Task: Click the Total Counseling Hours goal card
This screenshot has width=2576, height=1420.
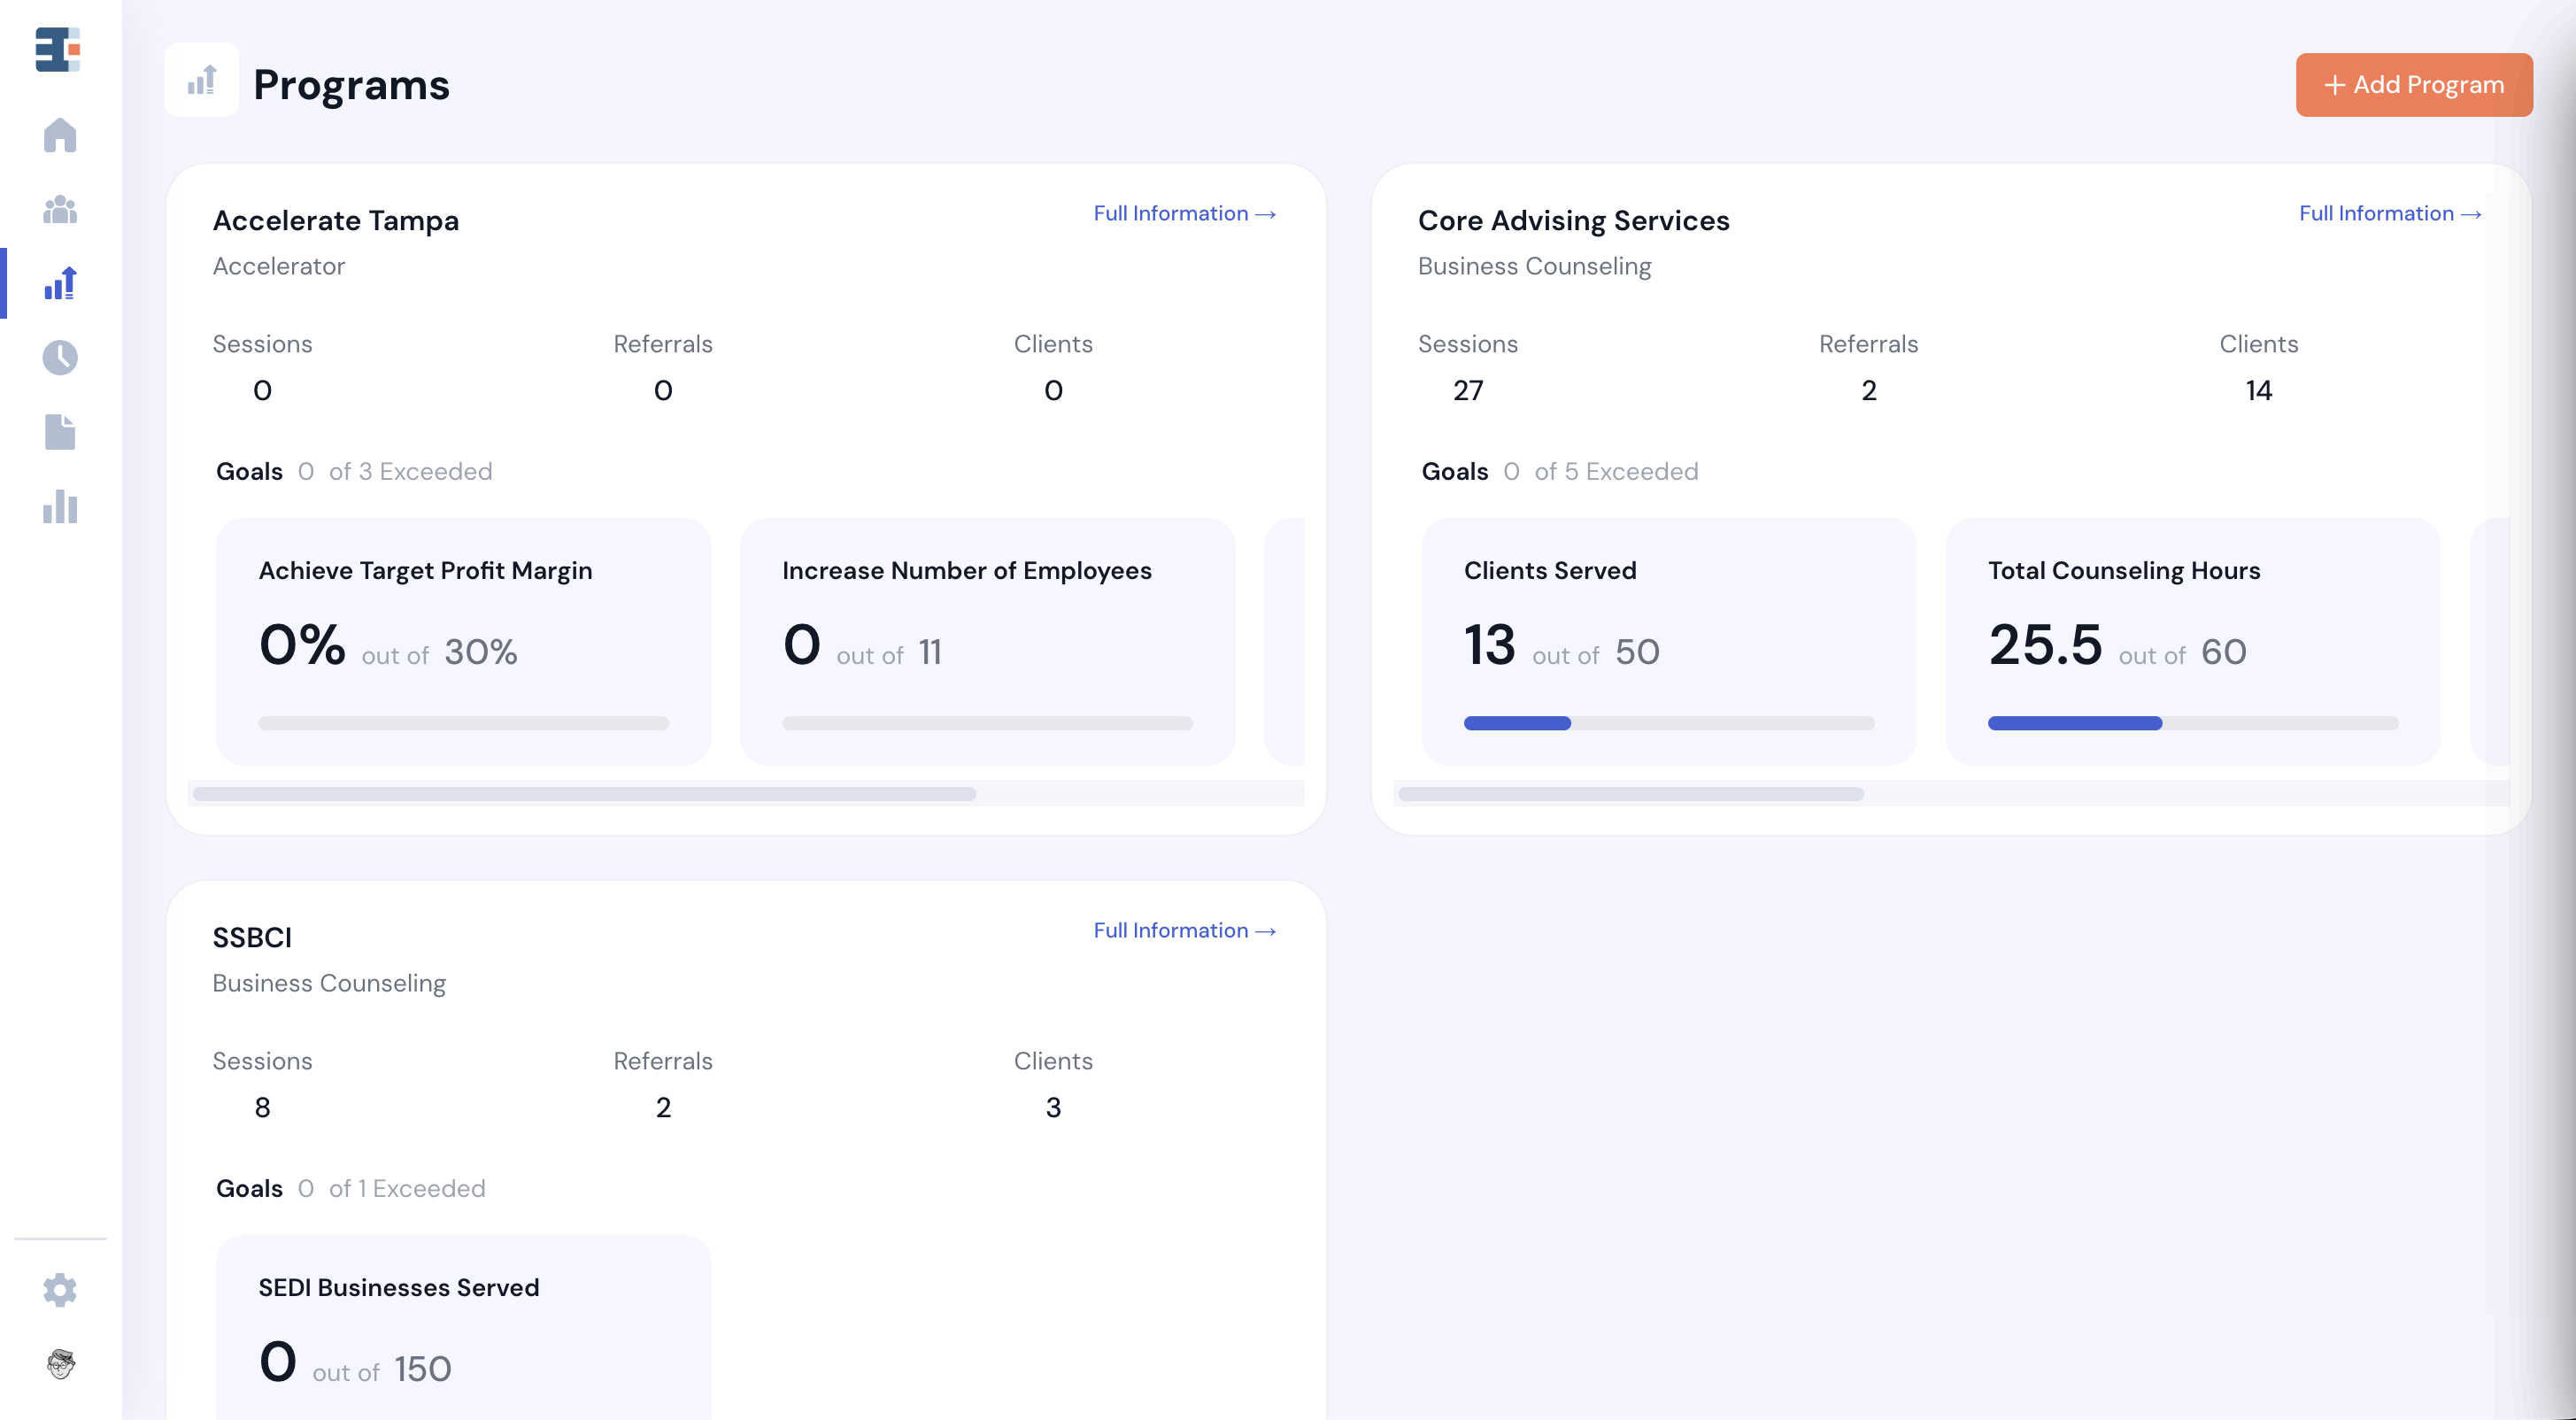Action: point(2192,640)
